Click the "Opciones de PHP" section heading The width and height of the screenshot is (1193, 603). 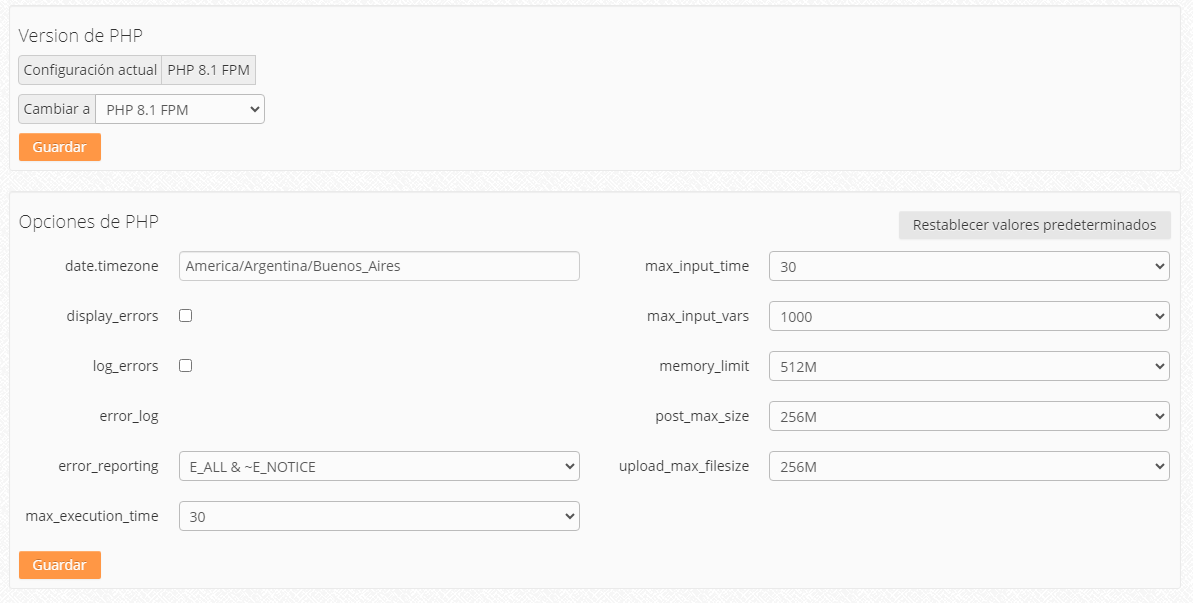89,222
